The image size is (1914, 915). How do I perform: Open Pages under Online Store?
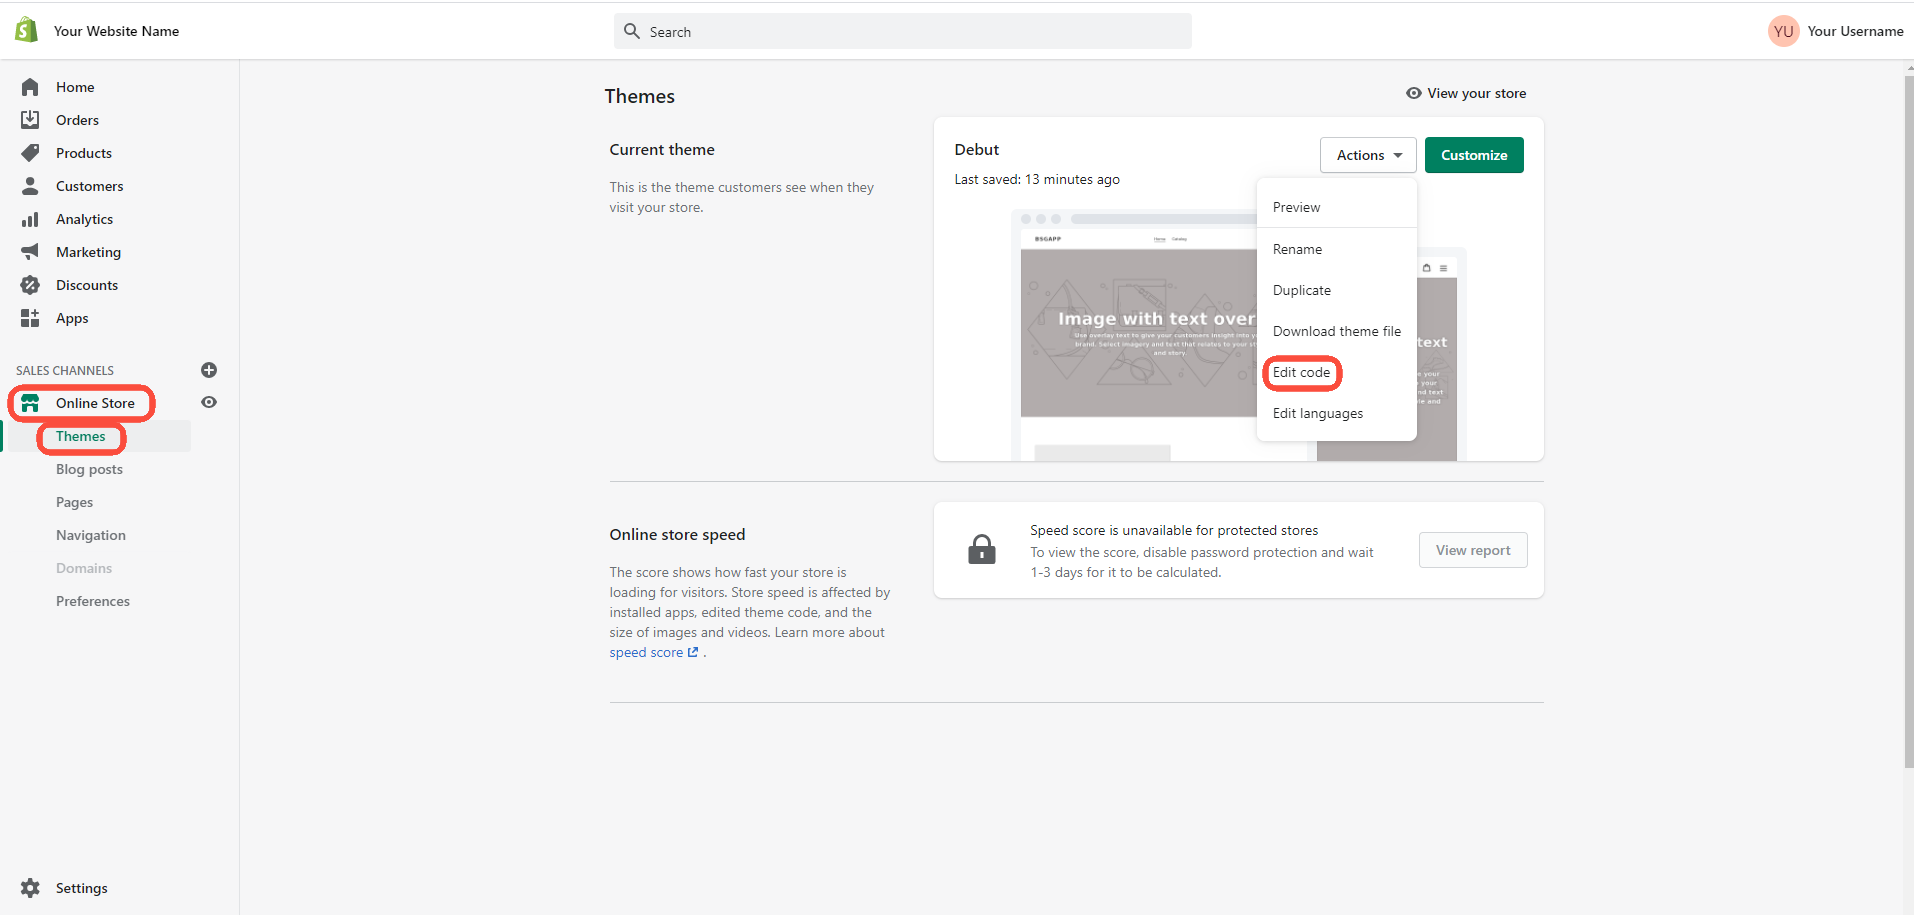point(74,502)
